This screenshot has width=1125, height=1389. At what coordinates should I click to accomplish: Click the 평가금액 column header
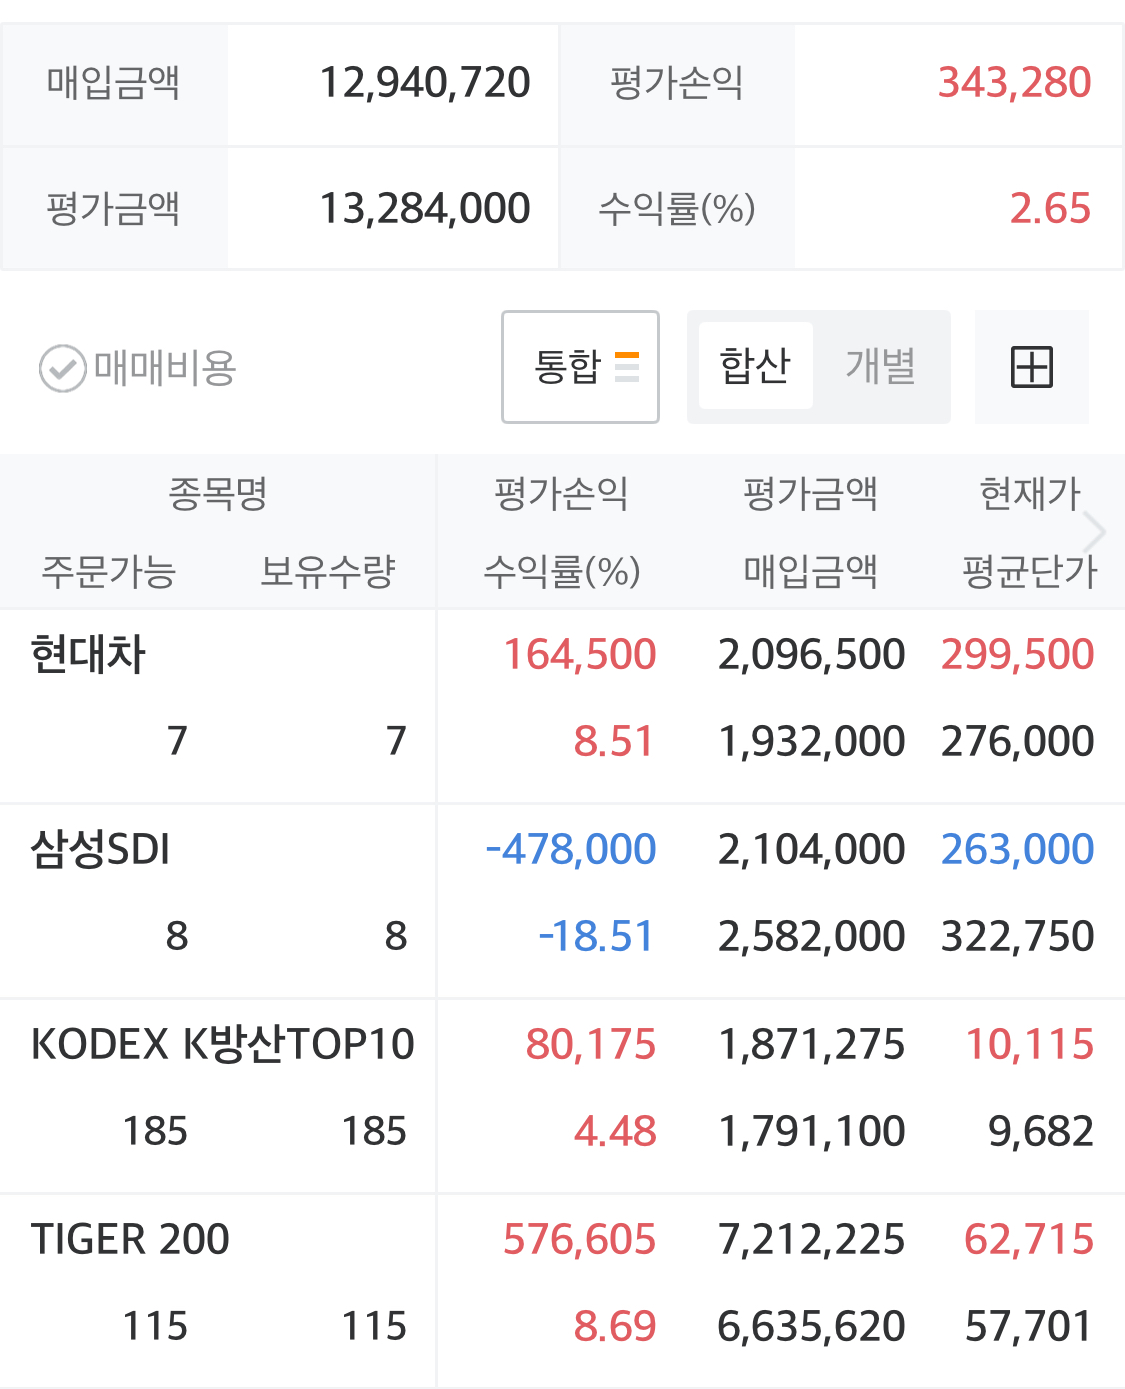810,493
